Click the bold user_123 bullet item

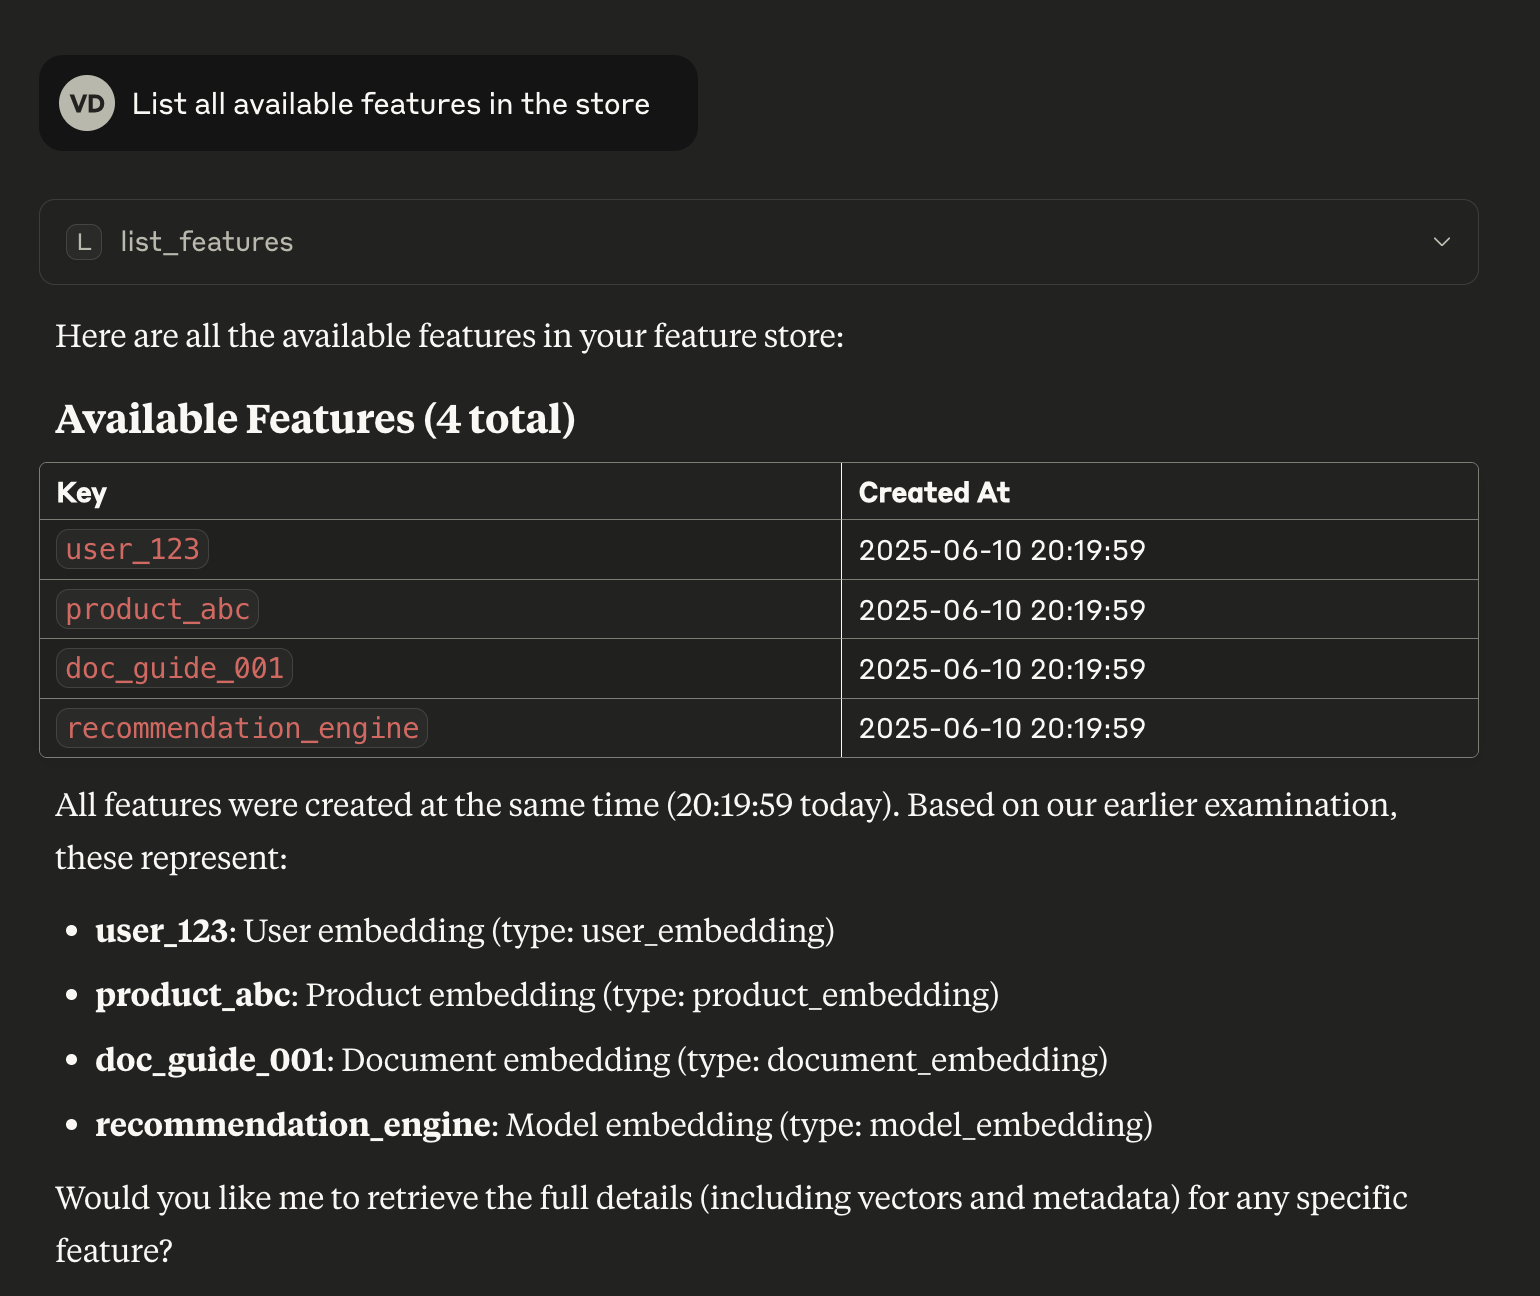[163, 931]
